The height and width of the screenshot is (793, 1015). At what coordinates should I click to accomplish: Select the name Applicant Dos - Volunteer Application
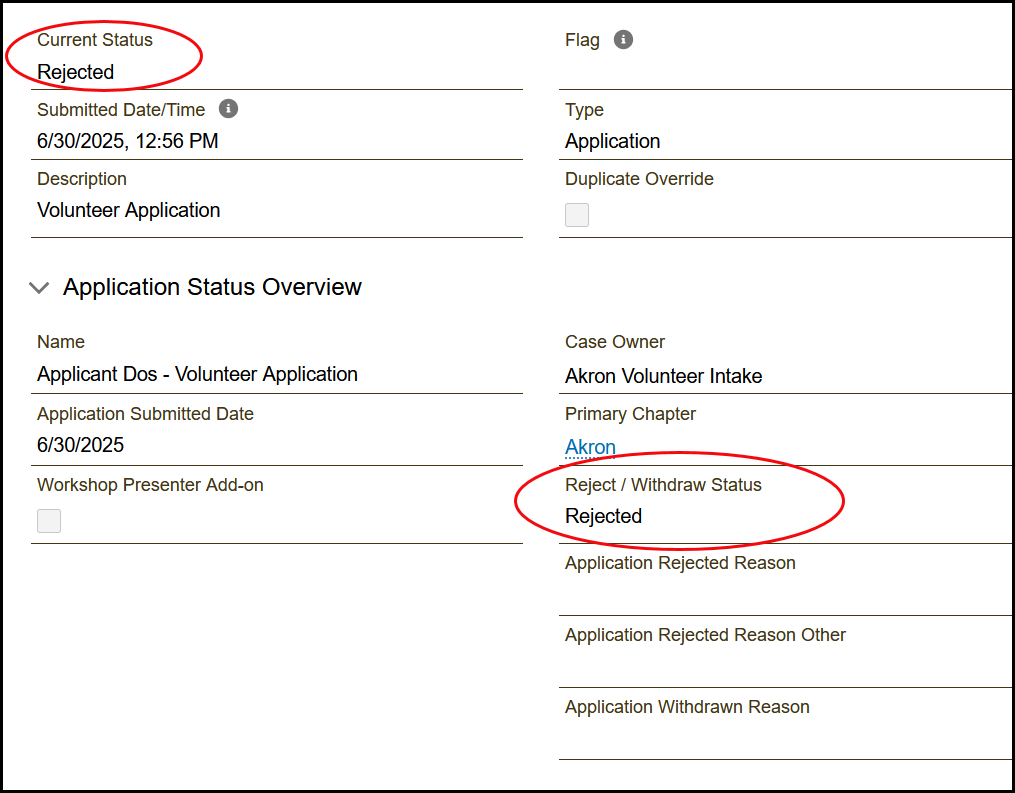197,374
